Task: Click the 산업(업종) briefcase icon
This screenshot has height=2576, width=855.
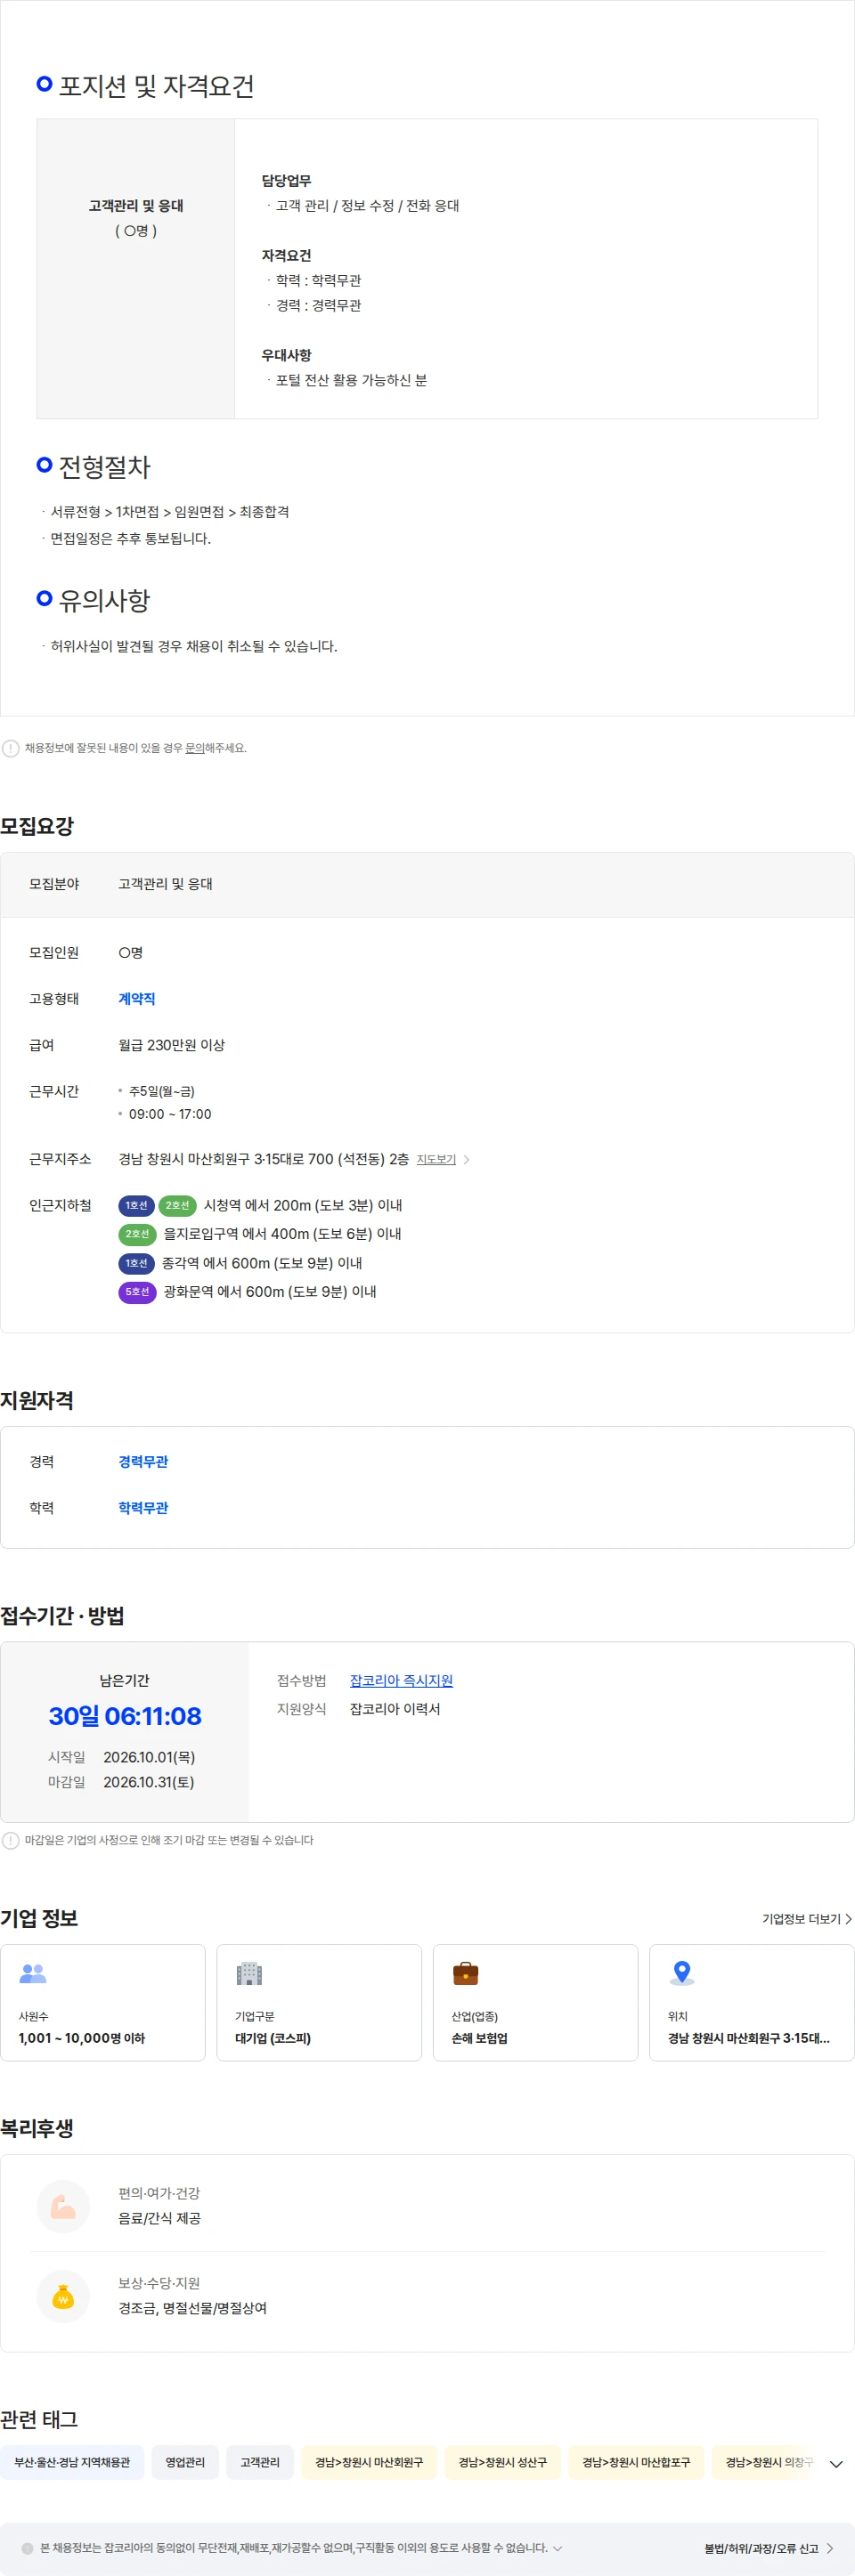Action: point(465,1973)
